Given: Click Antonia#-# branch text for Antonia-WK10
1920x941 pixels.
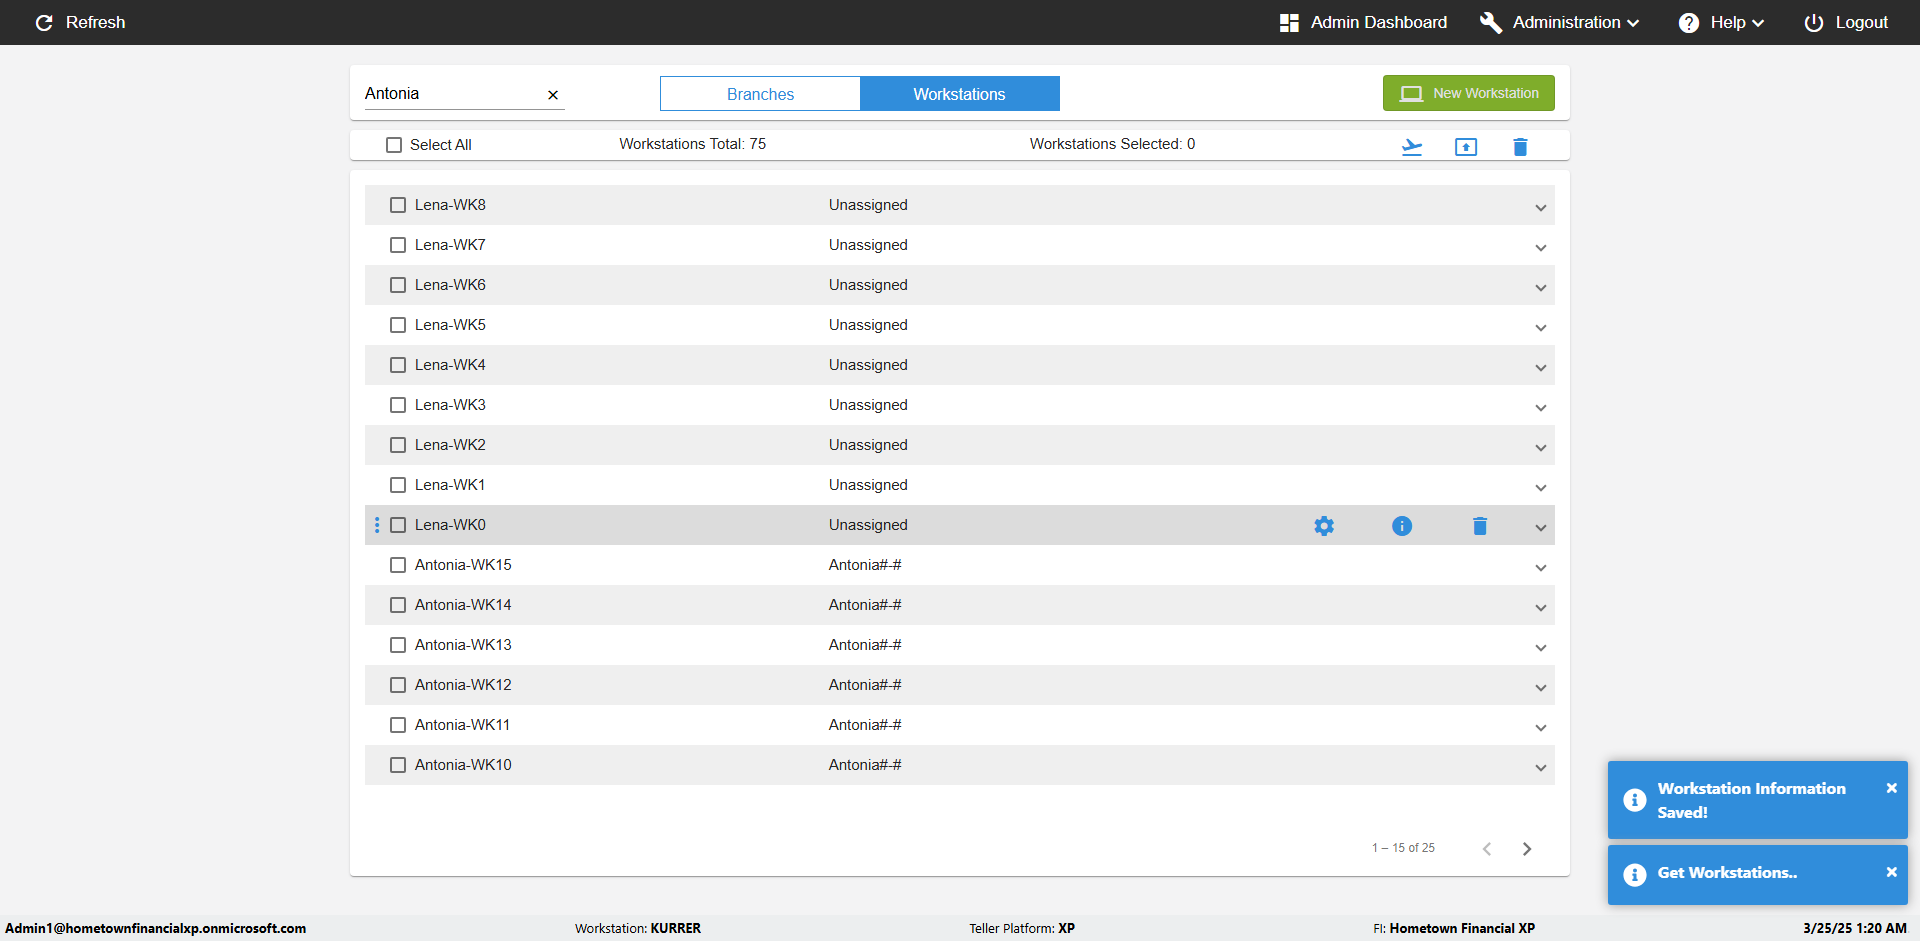Looking at the screenshot, I should click(x=865, y=765).
